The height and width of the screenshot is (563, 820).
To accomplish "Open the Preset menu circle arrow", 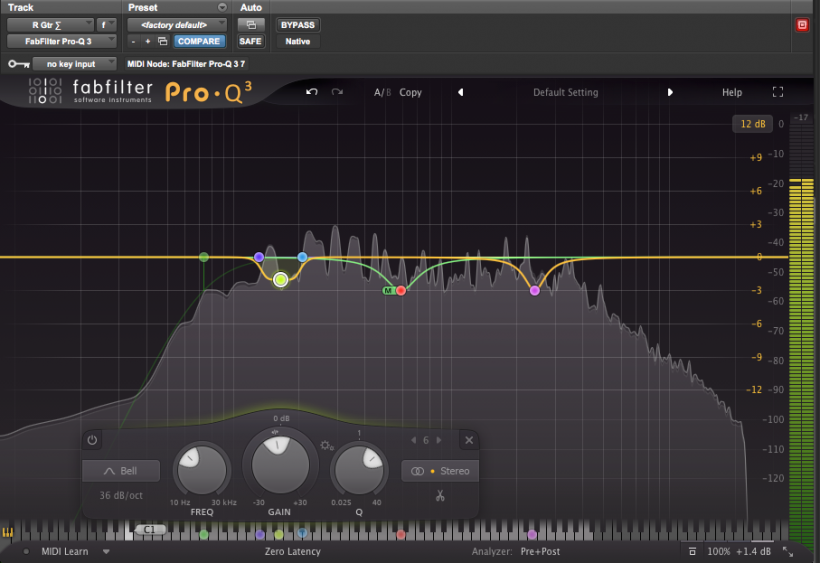I will (222, 7).
